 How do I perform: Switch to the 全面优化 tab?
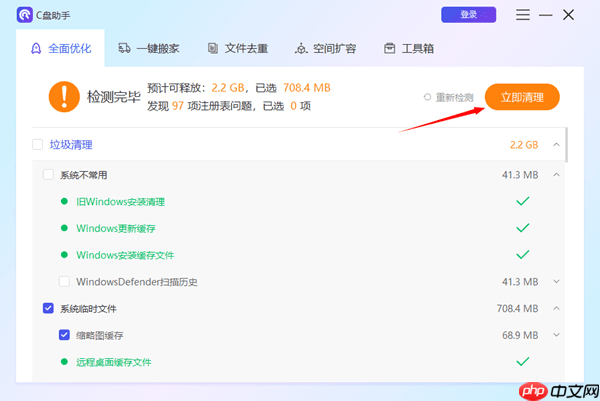pos(60,48)
